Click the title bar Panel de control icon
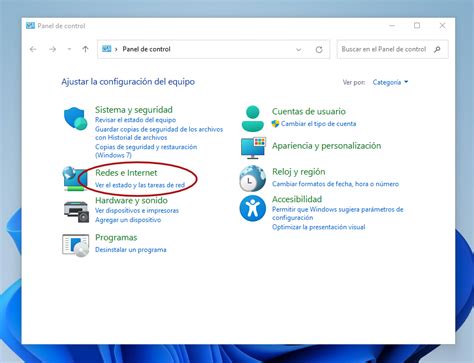Image resolution: width=474 pixels, height=363 pixels. pos(30,26)
